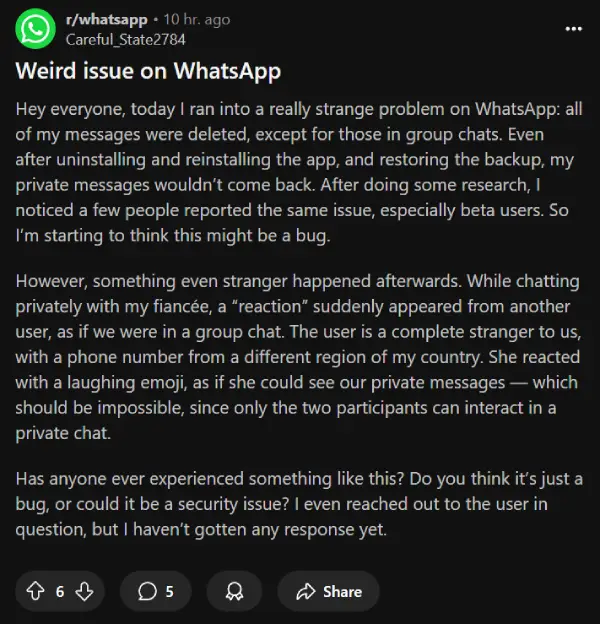Click the comment count number 5
Image resolution: width=600 pixels, height=624 pixels.
(169, 592)
